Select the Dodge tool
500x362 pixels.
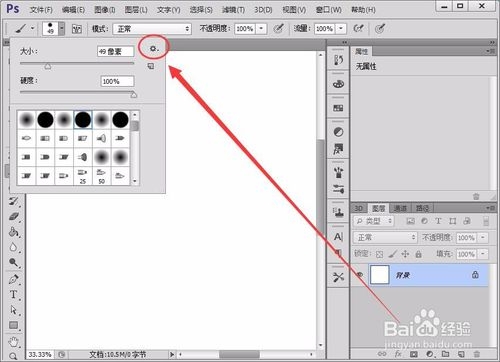[x=14, y=263]
